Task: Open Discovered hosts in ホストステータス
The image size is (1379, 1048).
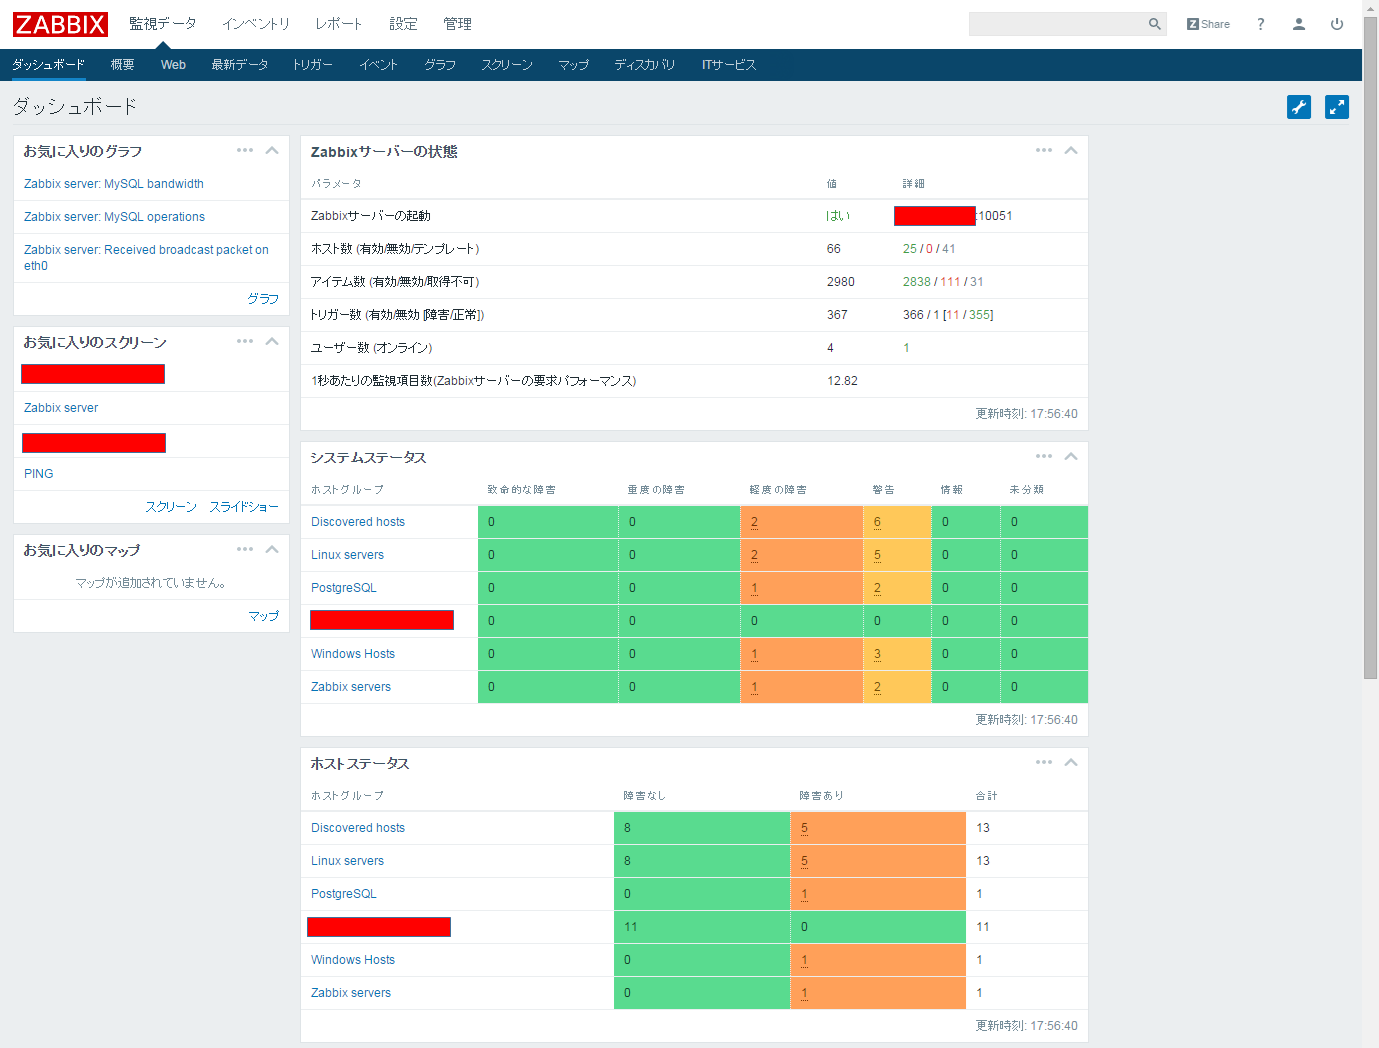Action: coord(358,828)
